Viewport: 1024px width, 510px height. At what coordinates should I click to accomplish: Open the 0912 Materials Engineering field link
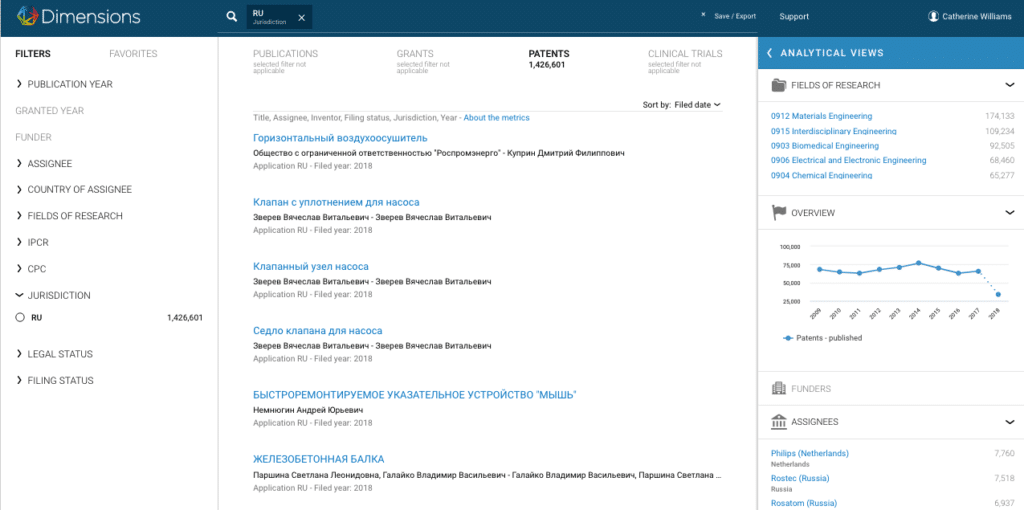click(x=821, y=116)
